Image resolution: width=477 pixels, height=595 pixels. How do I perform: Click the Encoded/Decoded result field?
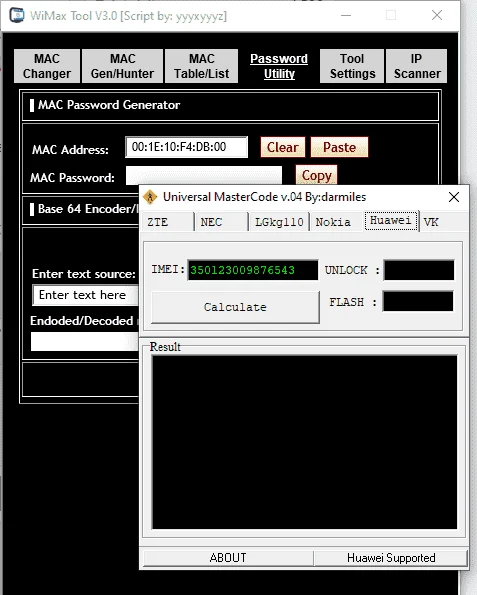(85, 342)
